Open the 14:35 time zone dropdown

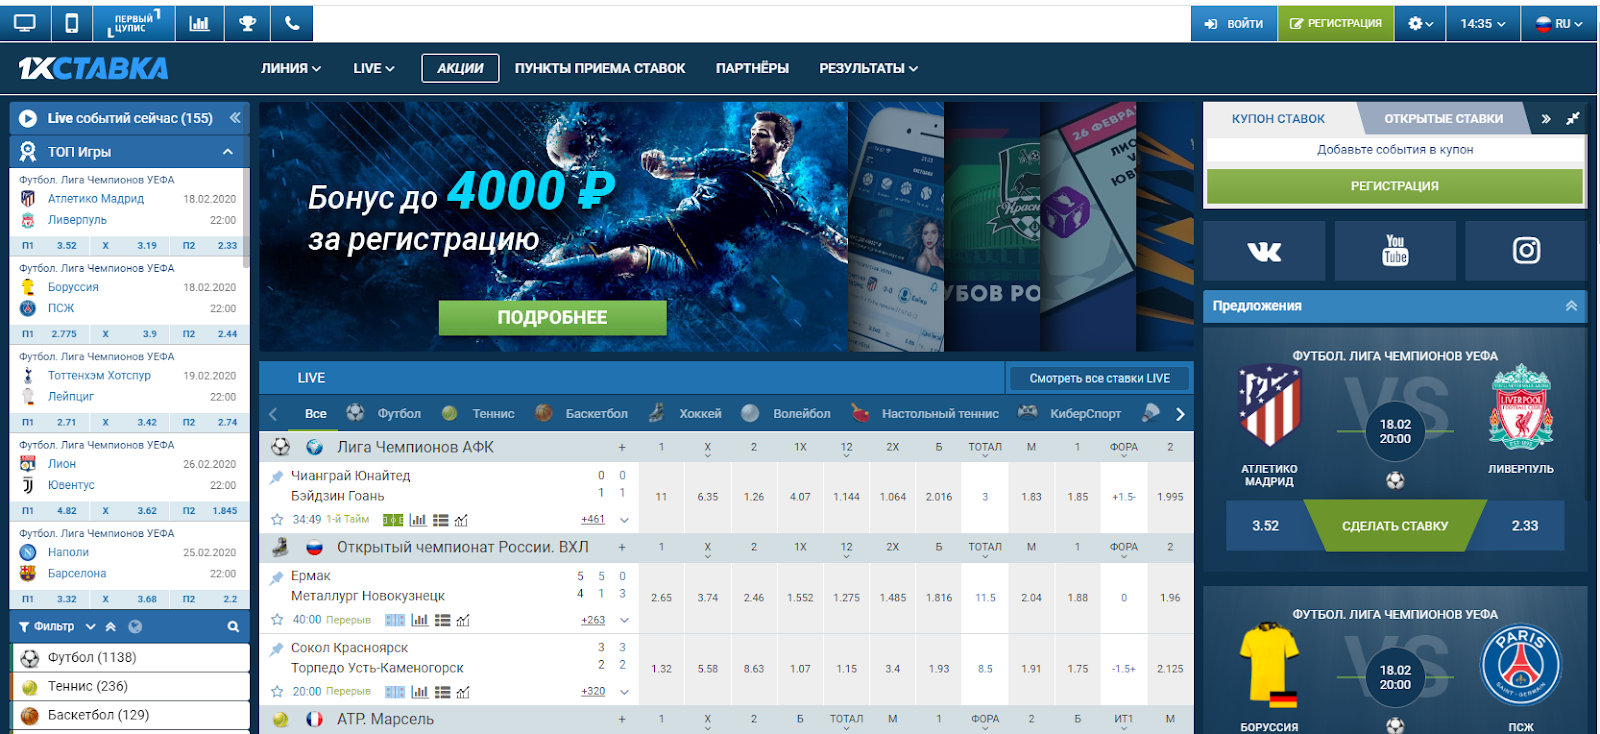(x=1483, y=23)
